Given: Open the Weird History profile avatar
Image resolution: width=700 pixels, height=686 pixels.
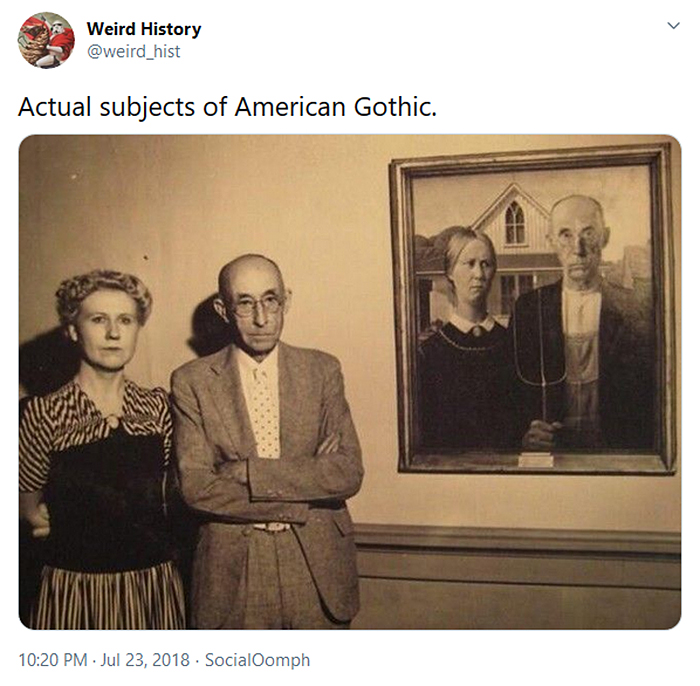Looking at the screenshot, I should coord(46,40).
